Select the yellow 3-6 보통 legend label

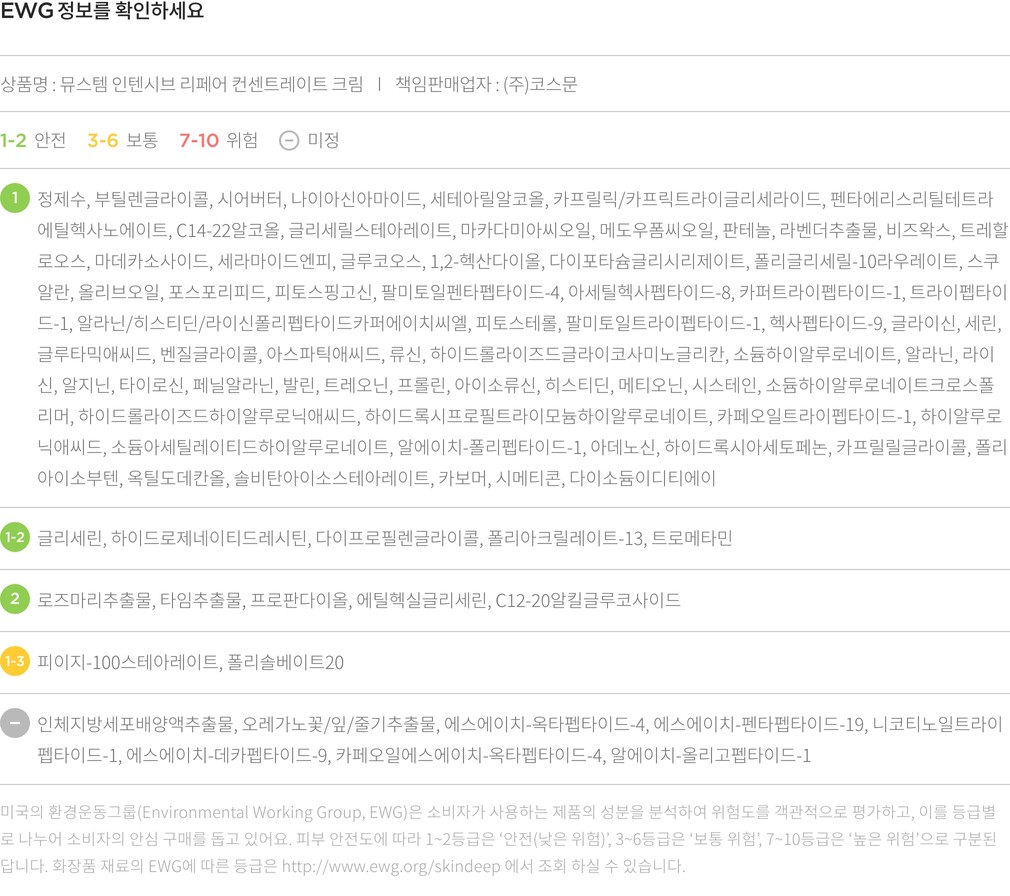point(122,140)
